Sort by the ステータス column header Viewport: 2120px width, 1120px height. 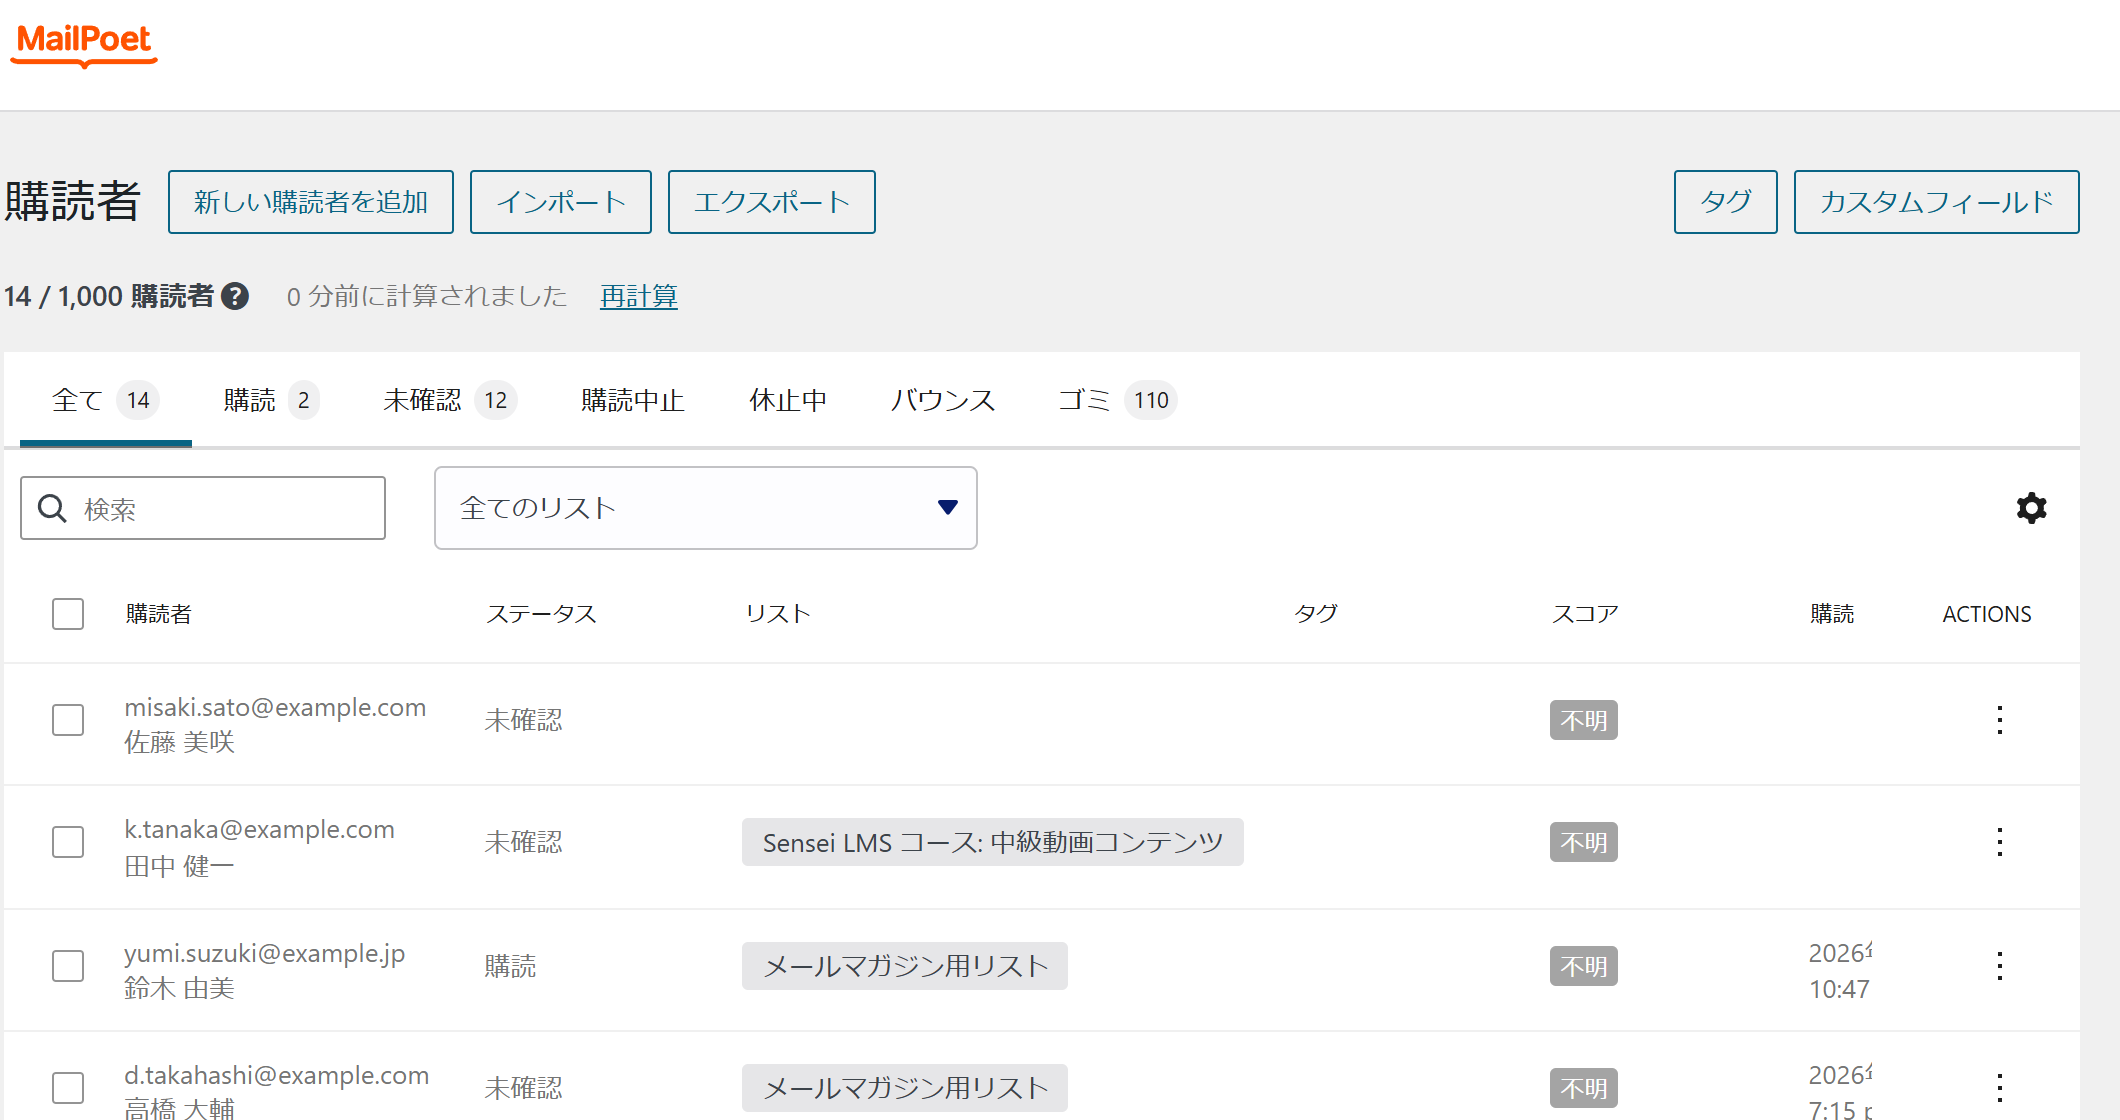click(x=541, y=614)
